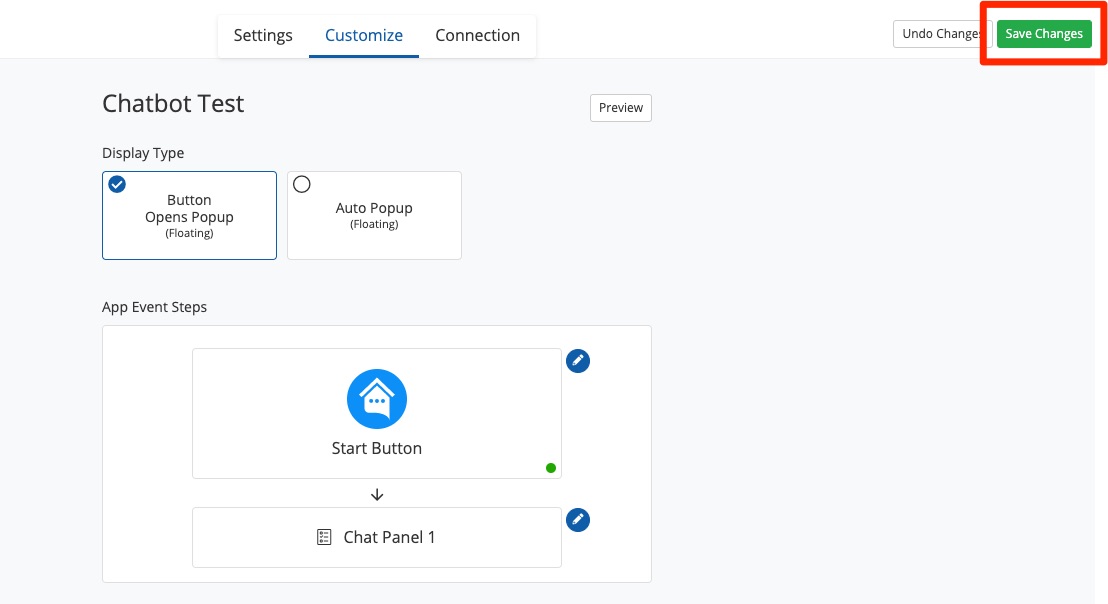Select the Auto Popup radio circle
This screenshot has height=604, width=1108.
click(302, 184)
